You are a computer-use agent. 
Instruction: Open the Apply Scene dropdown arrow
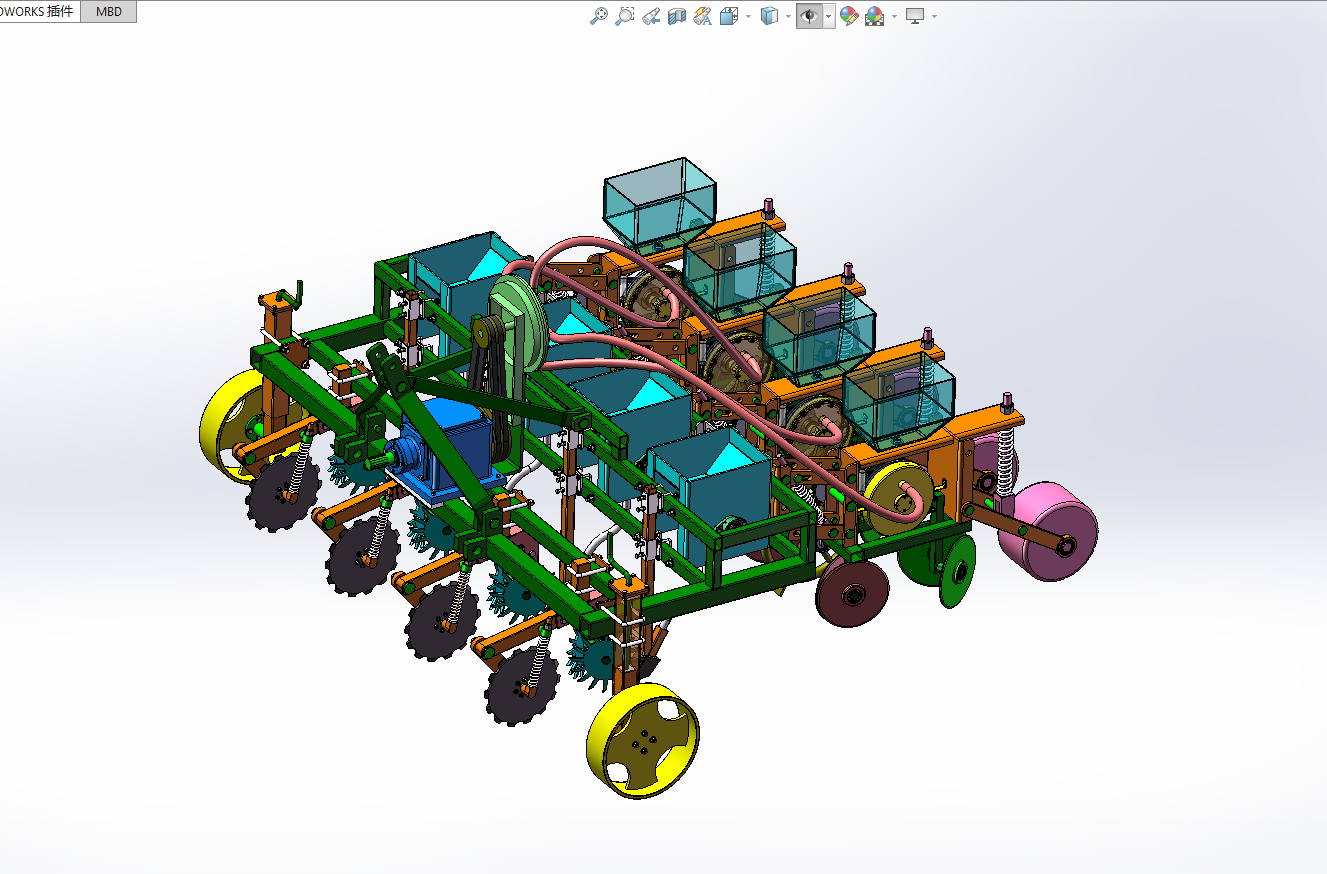[x=894, y=16]
